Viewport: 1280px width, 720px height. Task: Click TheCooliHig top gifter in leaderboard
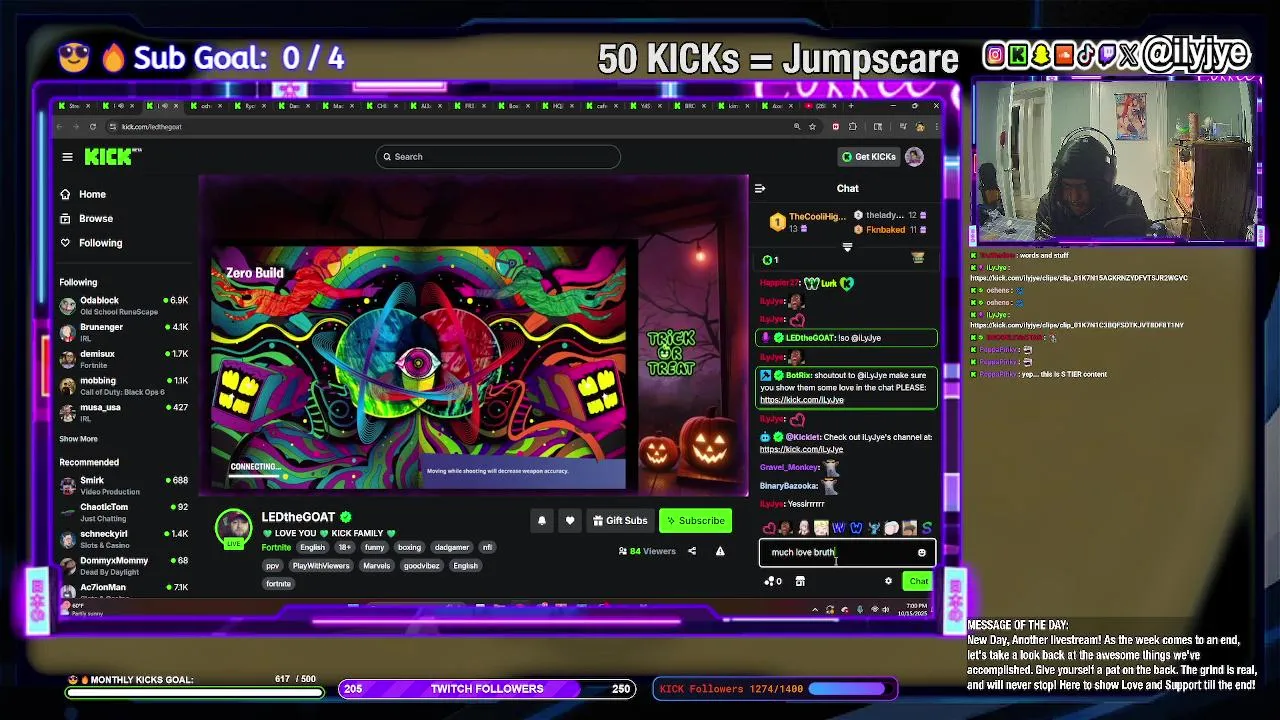(810, 222)
